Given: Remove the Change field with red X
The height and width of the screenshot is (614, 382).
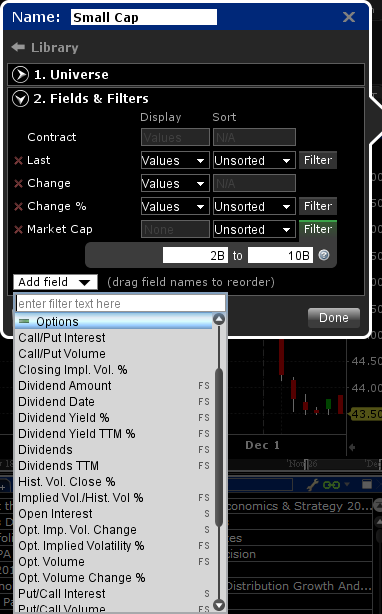Looking at the screenshot, I should (18, 184).
